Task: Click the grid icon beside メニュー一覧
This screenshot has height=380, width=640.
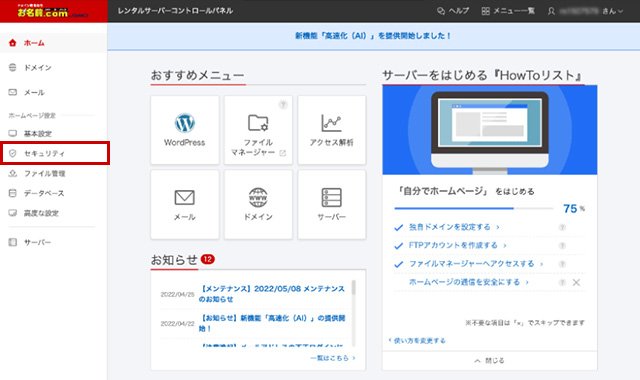Action: pyautogui.click(x=485, y=11)
